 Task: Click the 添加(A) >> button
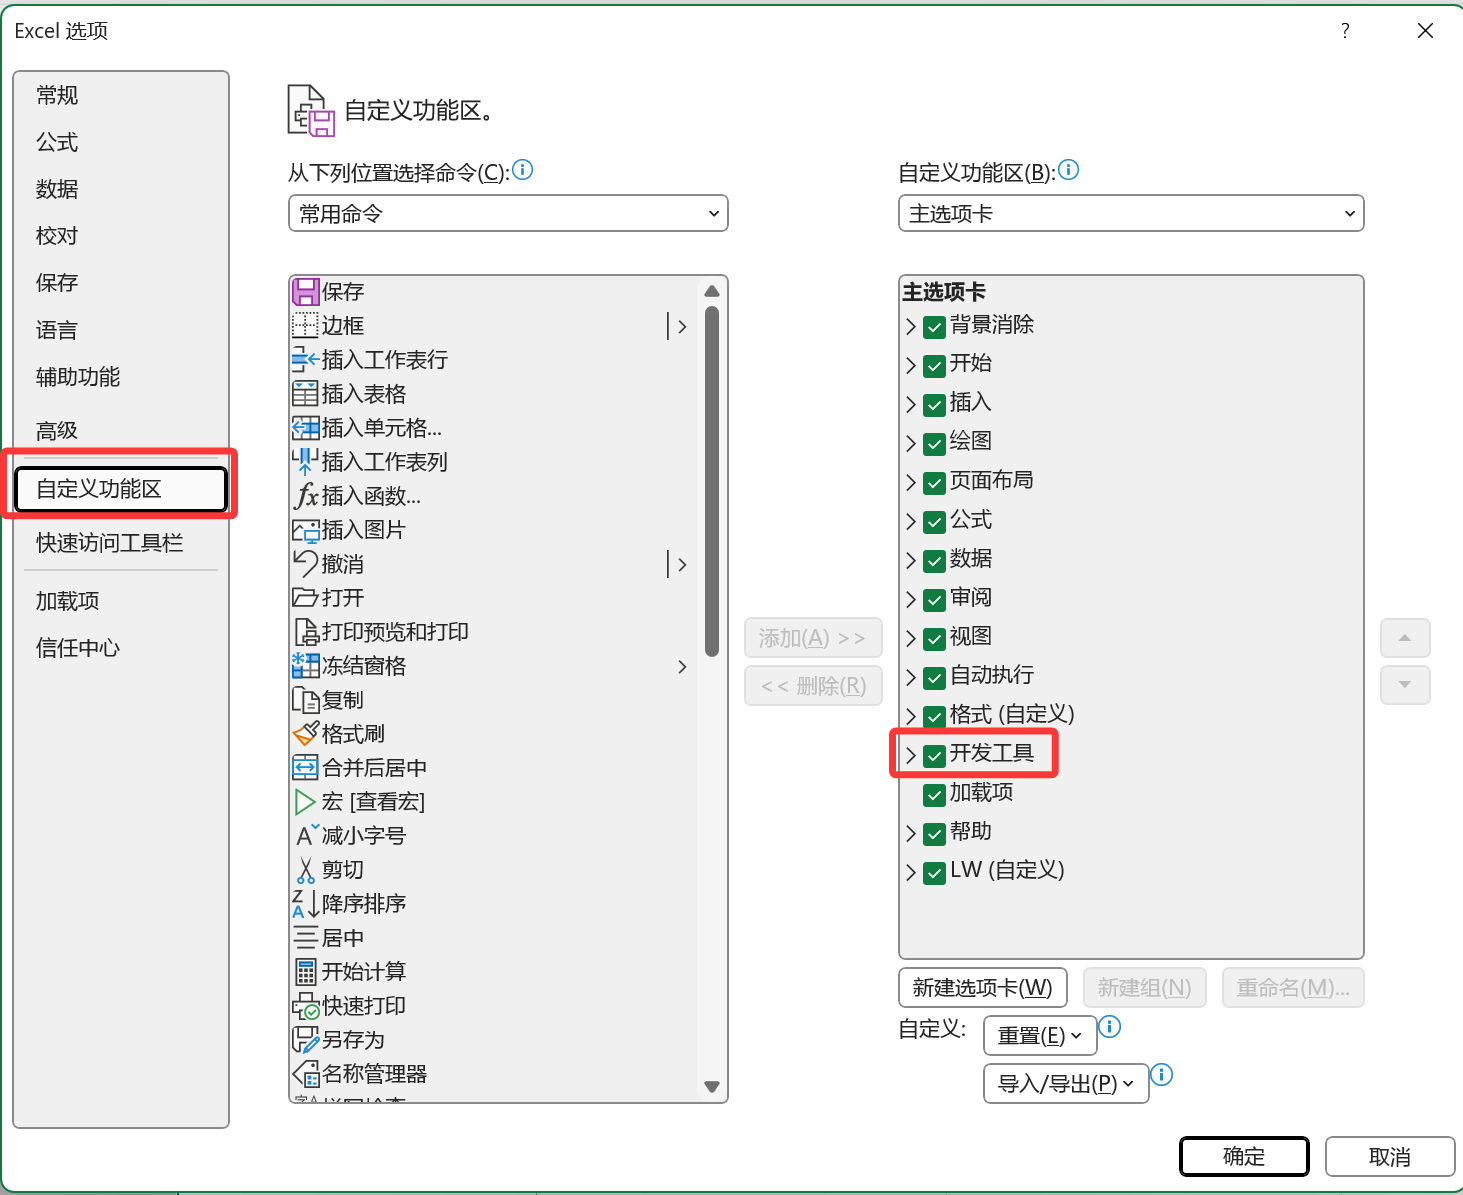tap(813, 638)
